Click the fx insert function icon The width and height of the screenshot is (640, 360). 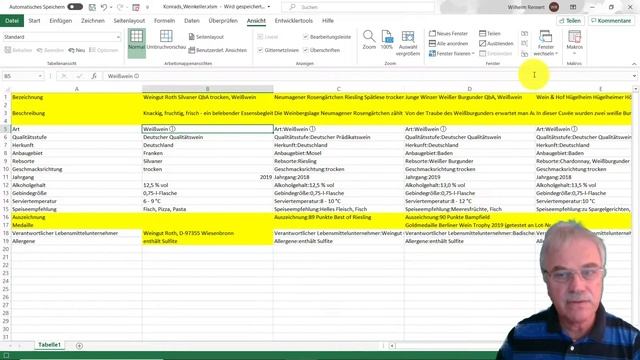click(94, 76)
